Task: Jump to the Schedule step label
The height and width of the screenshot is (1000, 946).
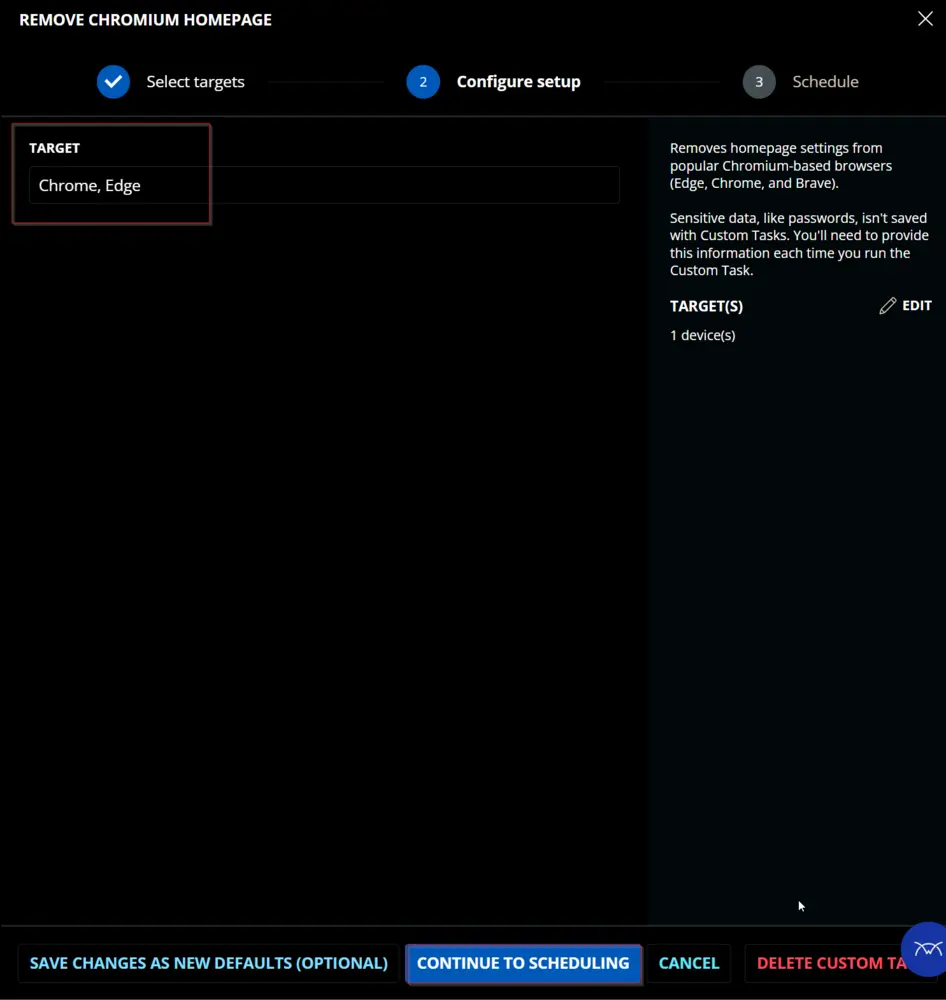Action: click(825, 82)
